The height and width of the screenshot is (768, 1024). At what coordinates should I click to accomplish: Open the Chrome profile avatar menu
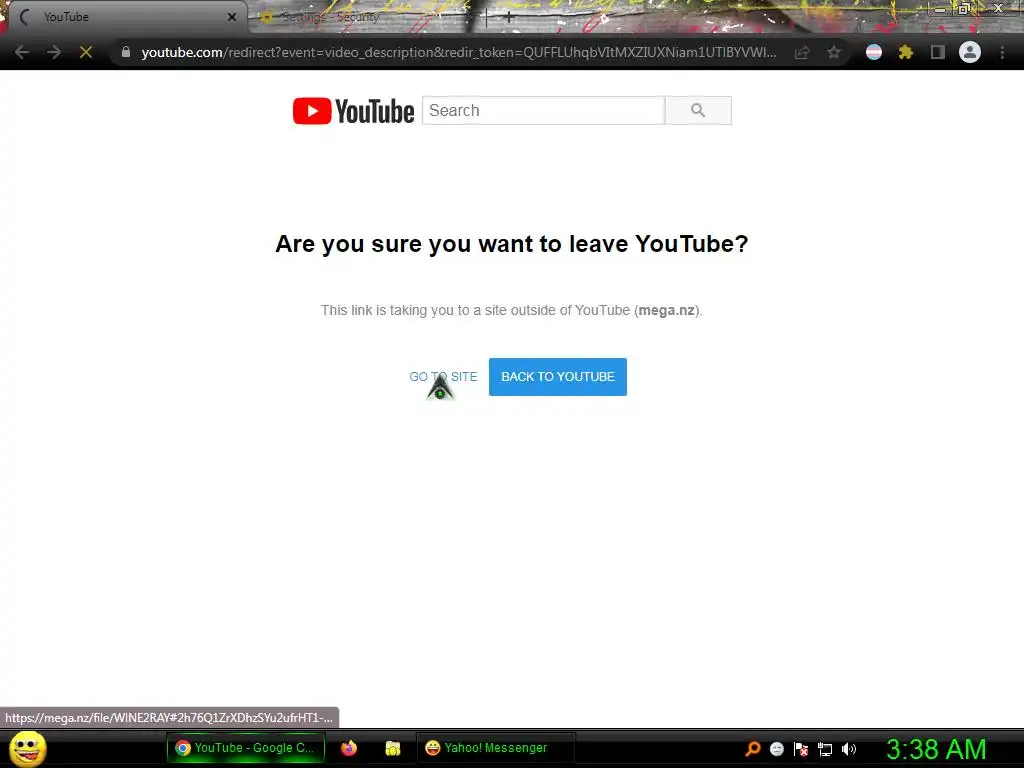pos(970,52)
